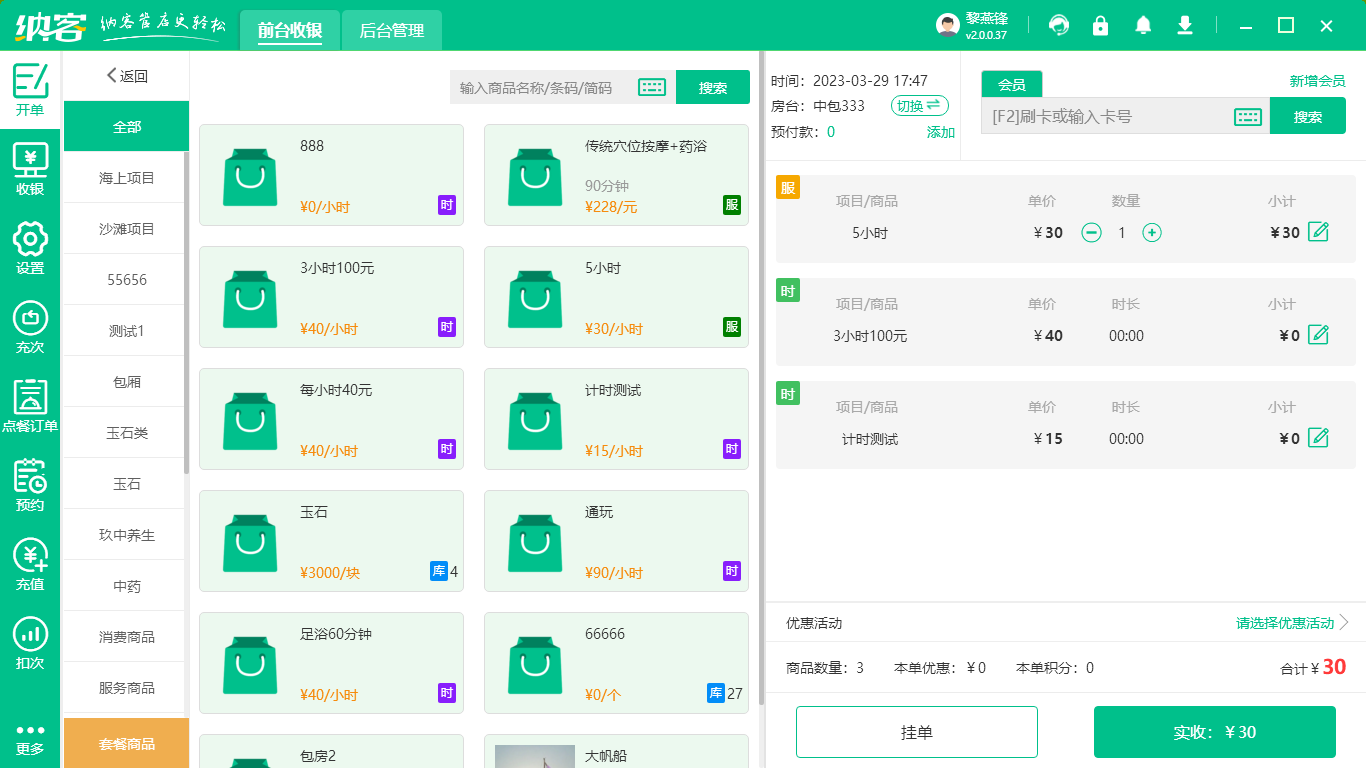Screen dimensions: 1366x768
Task: Click the member card number input field
Action: (x=1105, y=117)
